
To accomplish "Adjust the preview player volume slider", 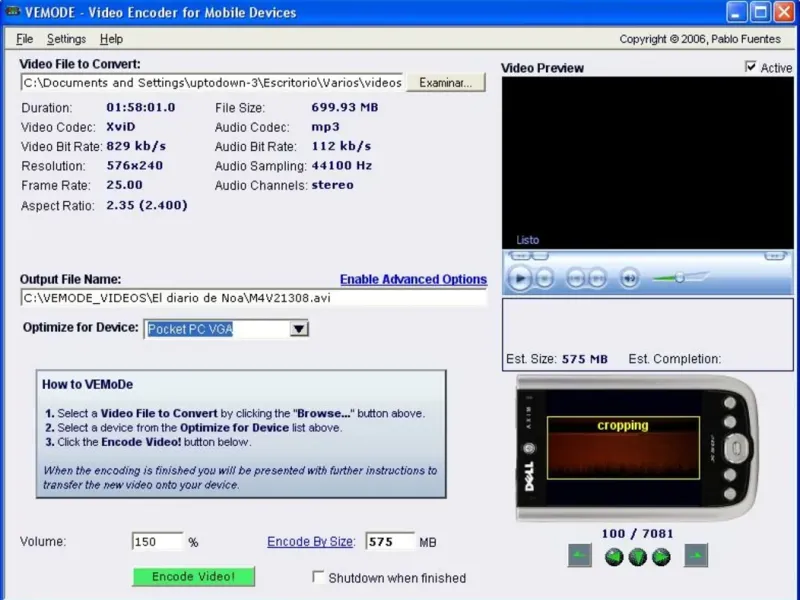I will [679, 278].
